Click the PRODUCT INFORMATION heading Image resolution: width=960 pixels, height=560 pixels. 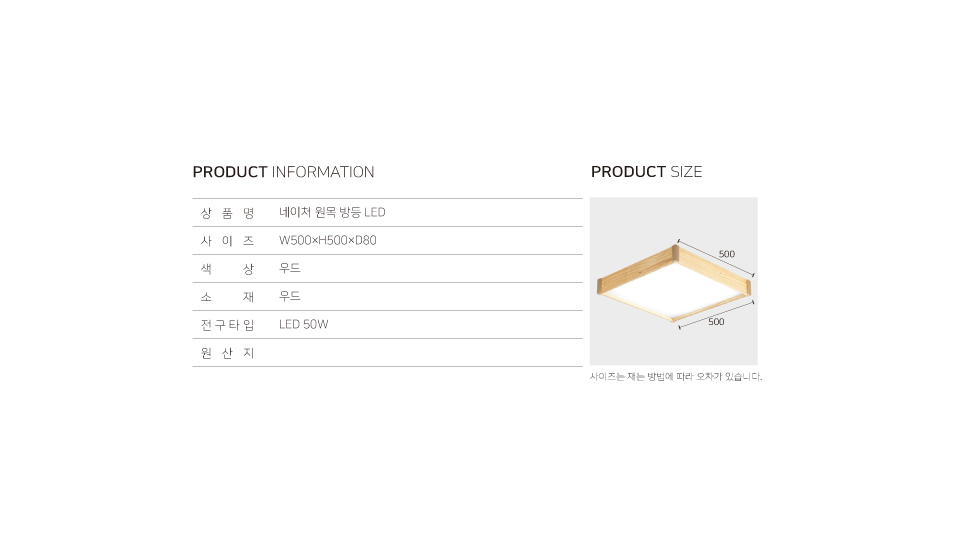coord(283,172)
